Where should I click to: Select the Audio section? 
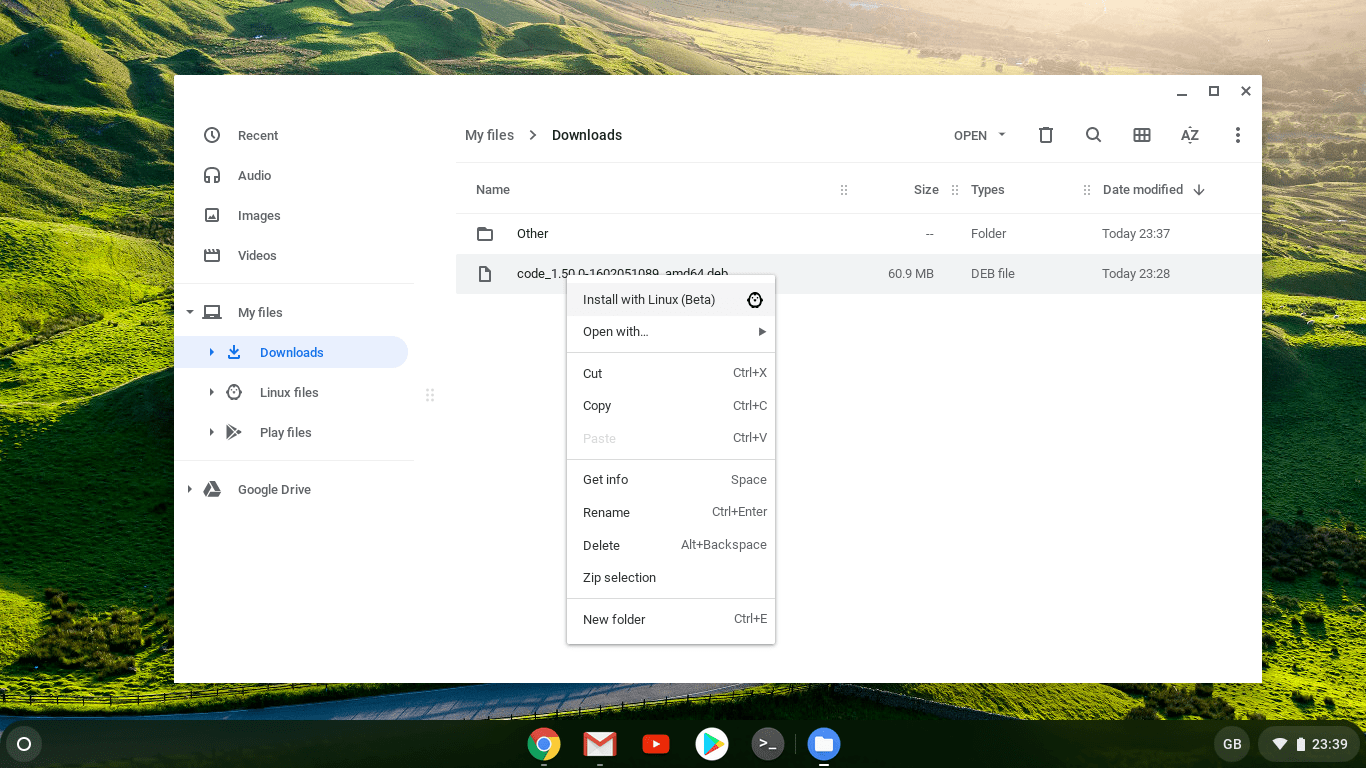click(x=256, y=175)
